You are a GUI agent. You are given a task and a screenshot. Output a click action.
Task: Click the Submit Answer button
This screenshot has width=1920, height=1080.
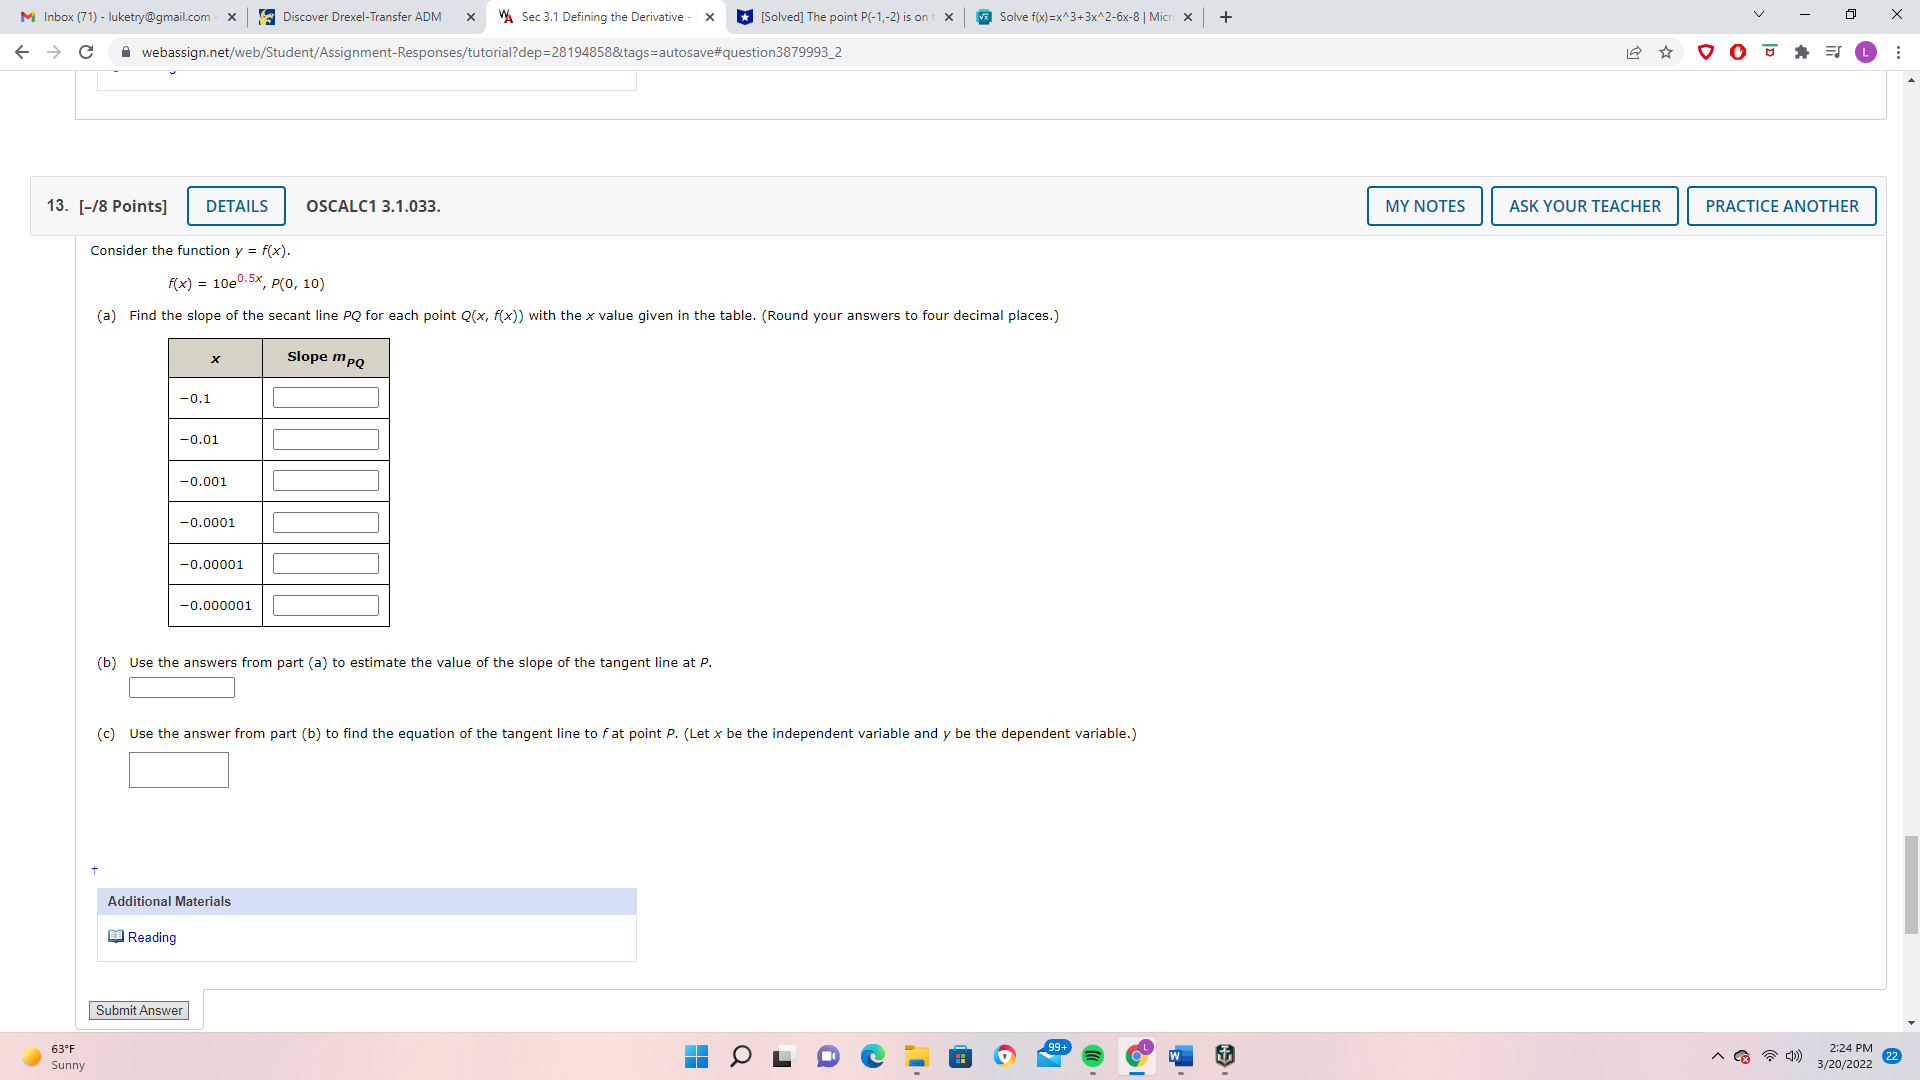(x=139, y=1010)
